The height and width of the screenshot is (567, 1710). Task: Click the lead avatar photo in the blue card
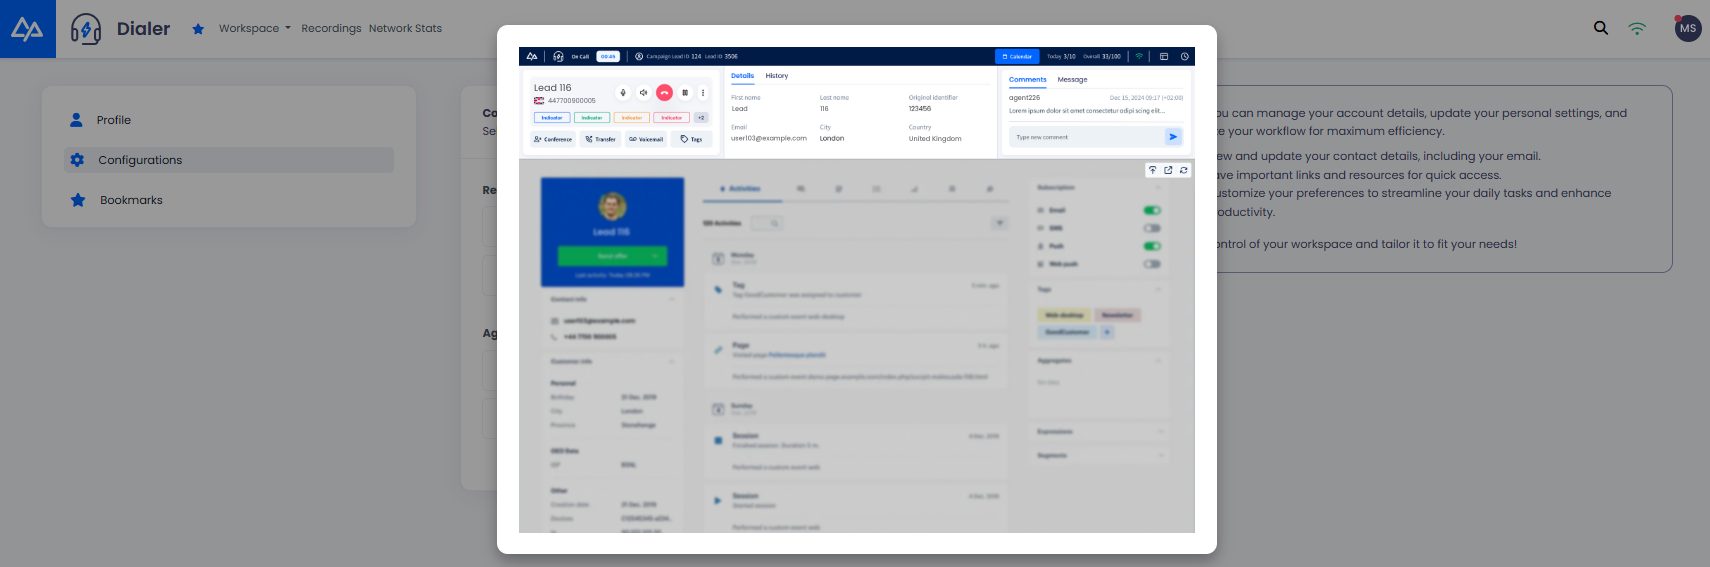pyautogui.click(x=612, y=206)
